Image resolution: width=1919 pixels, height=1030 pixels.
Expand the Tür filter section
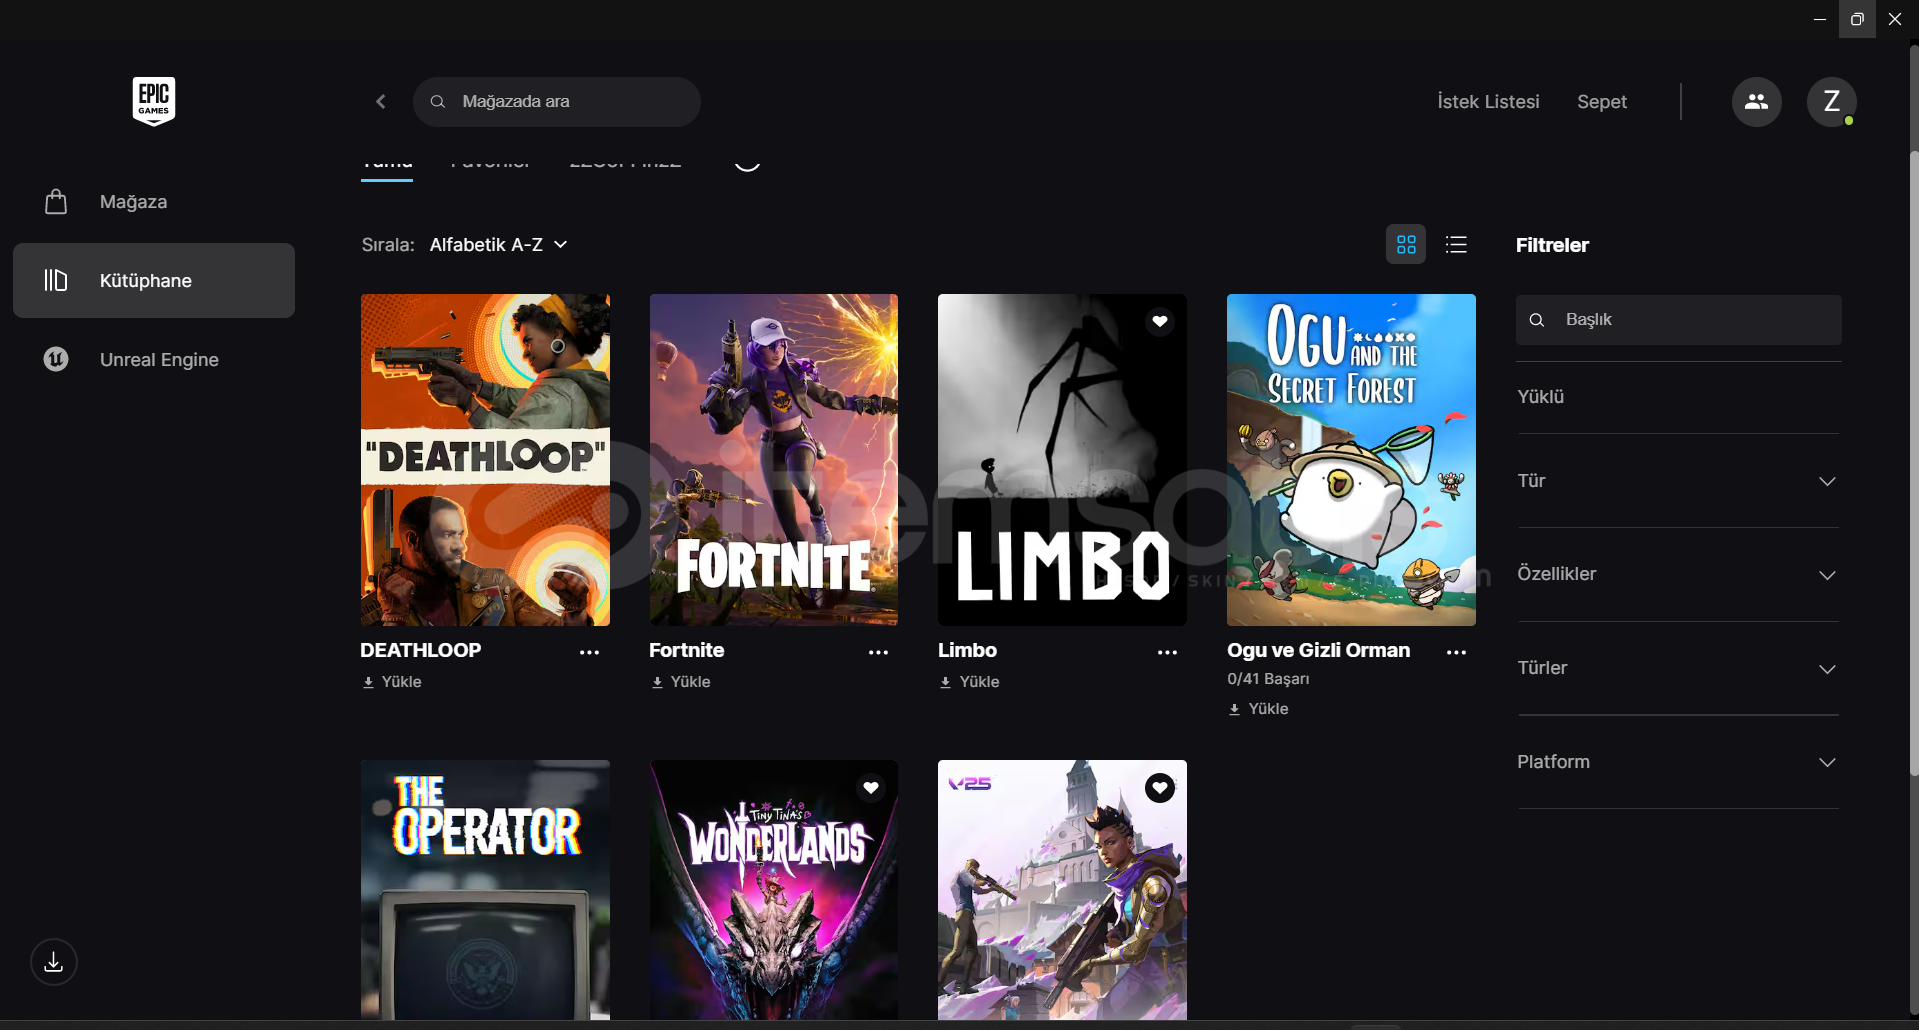click(x=1678, y=481)
